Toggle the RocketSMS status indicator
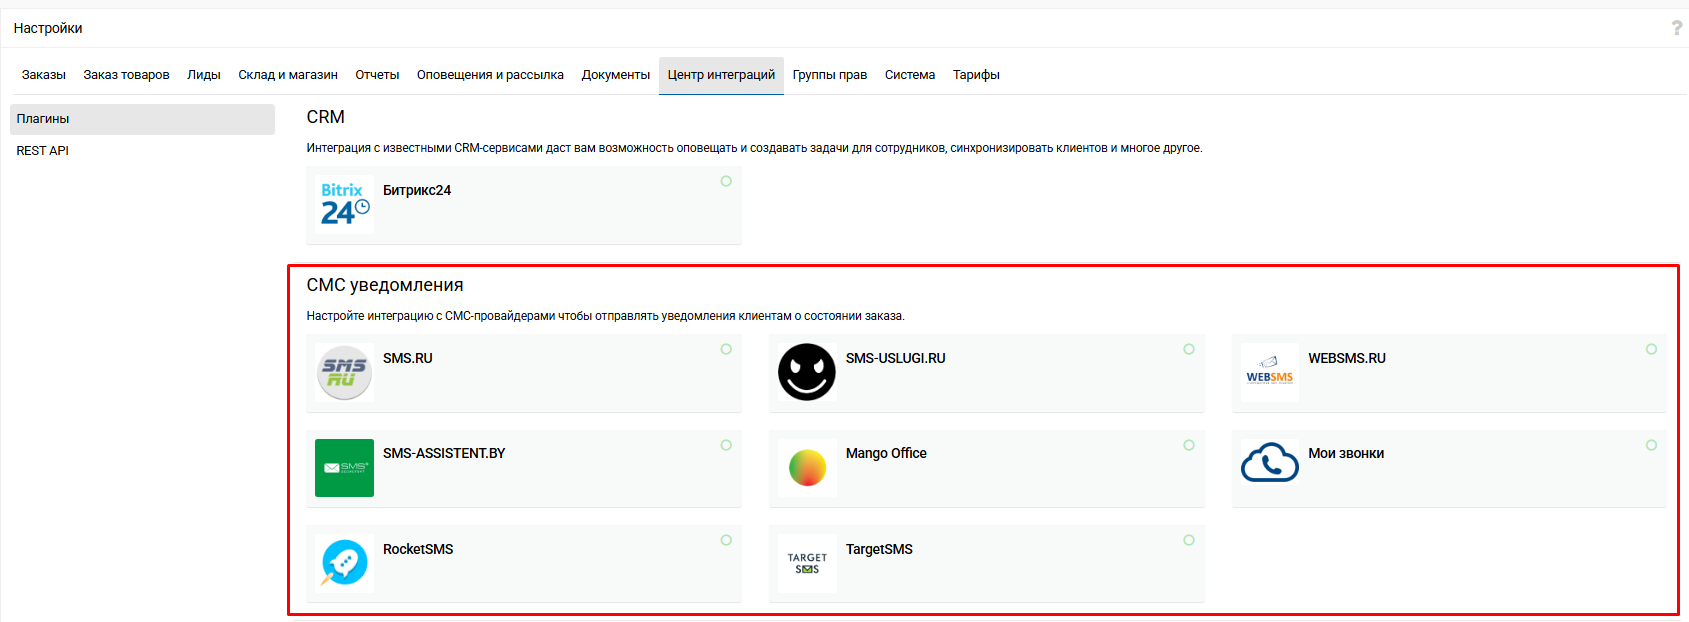 pyautogui.click(x=726, y=540)
